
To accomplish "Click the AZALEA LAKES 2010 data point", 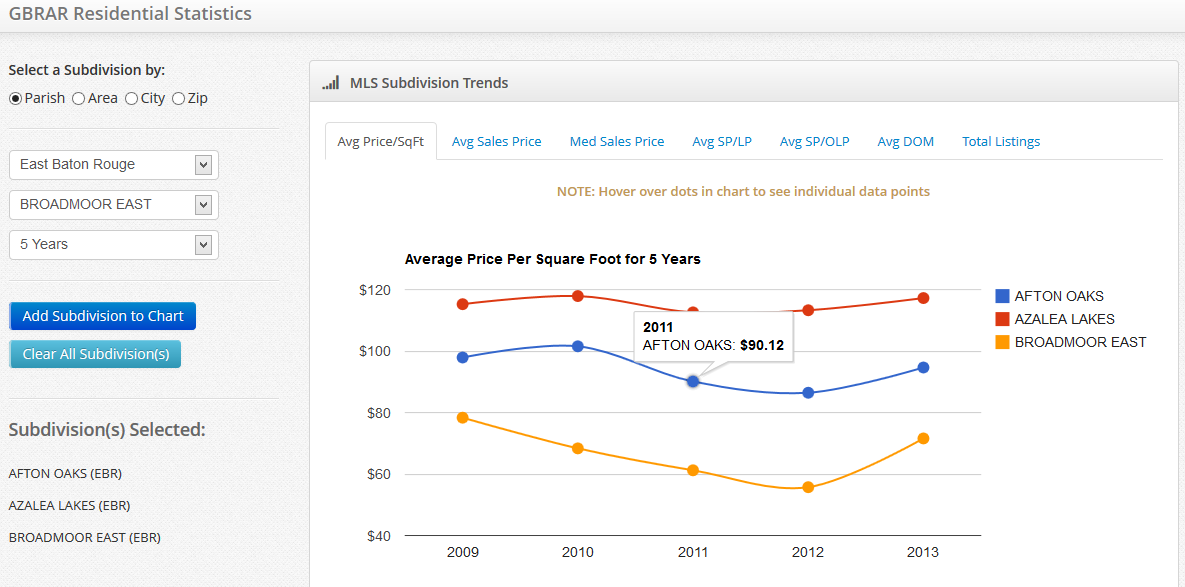I will (x=578, y=296).
